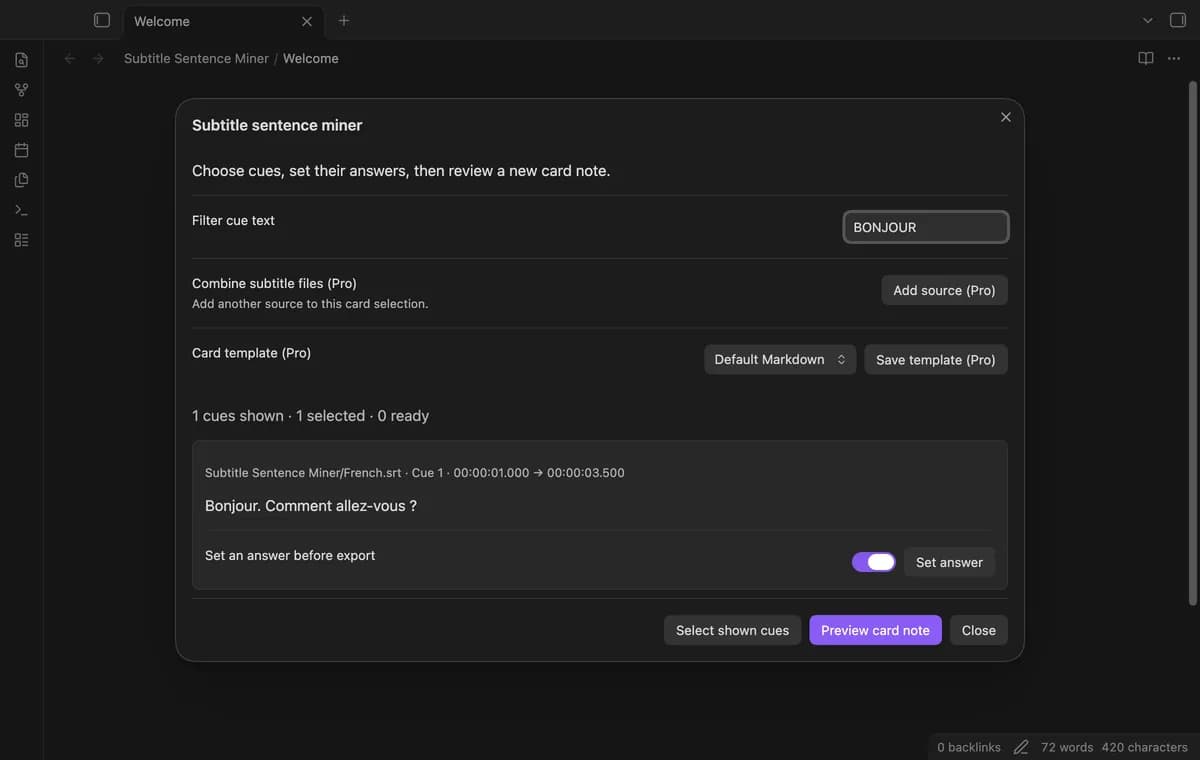This screenshot has width=1200, height=760.
Task: Toggle the right sidebar icon
Action: [x=1177, y=20]
